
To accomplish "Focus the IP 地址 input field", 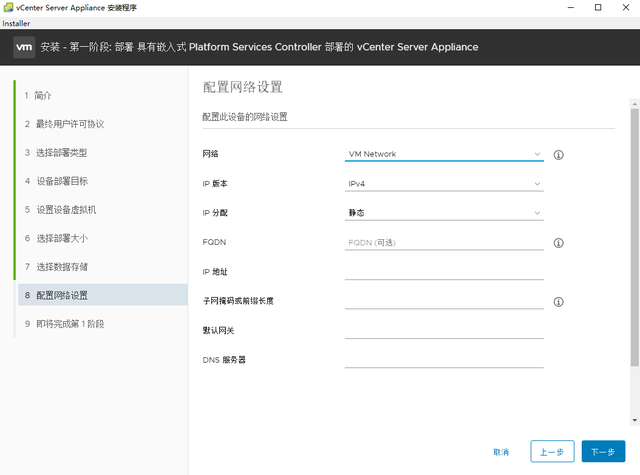I will point(444,272).
